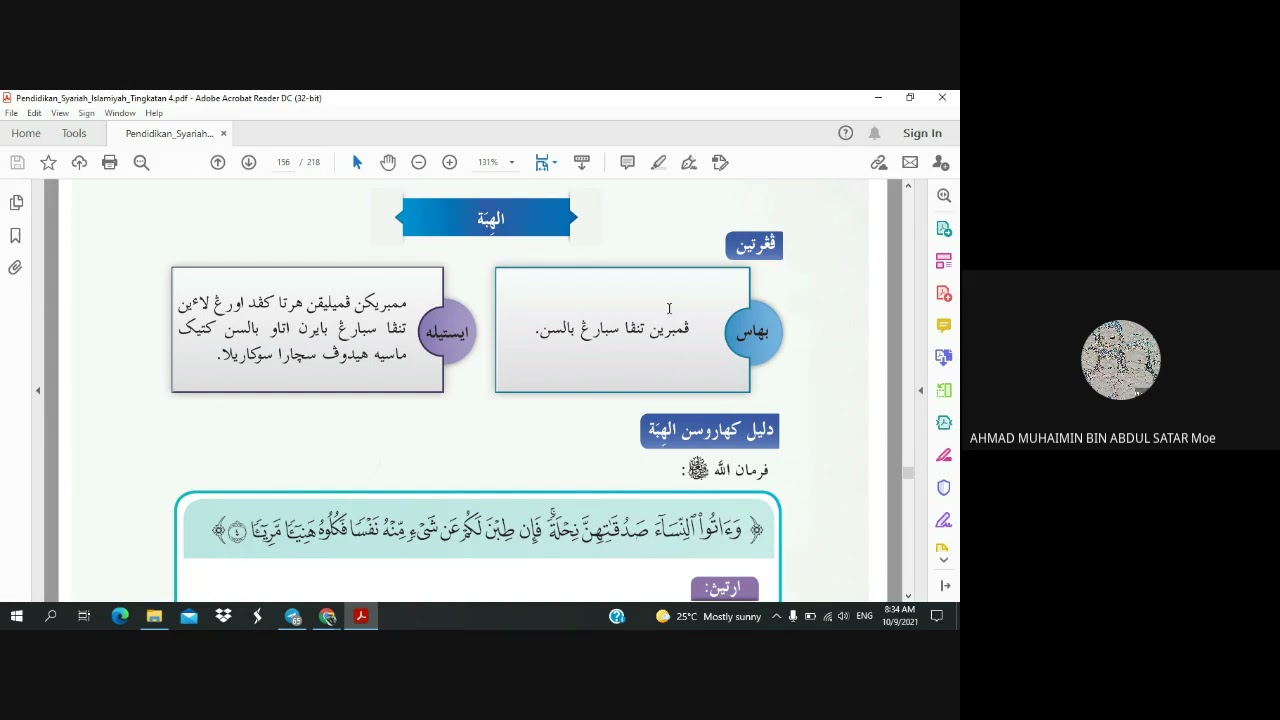
Task: Collapse the right tools pane
Action: 921,390
